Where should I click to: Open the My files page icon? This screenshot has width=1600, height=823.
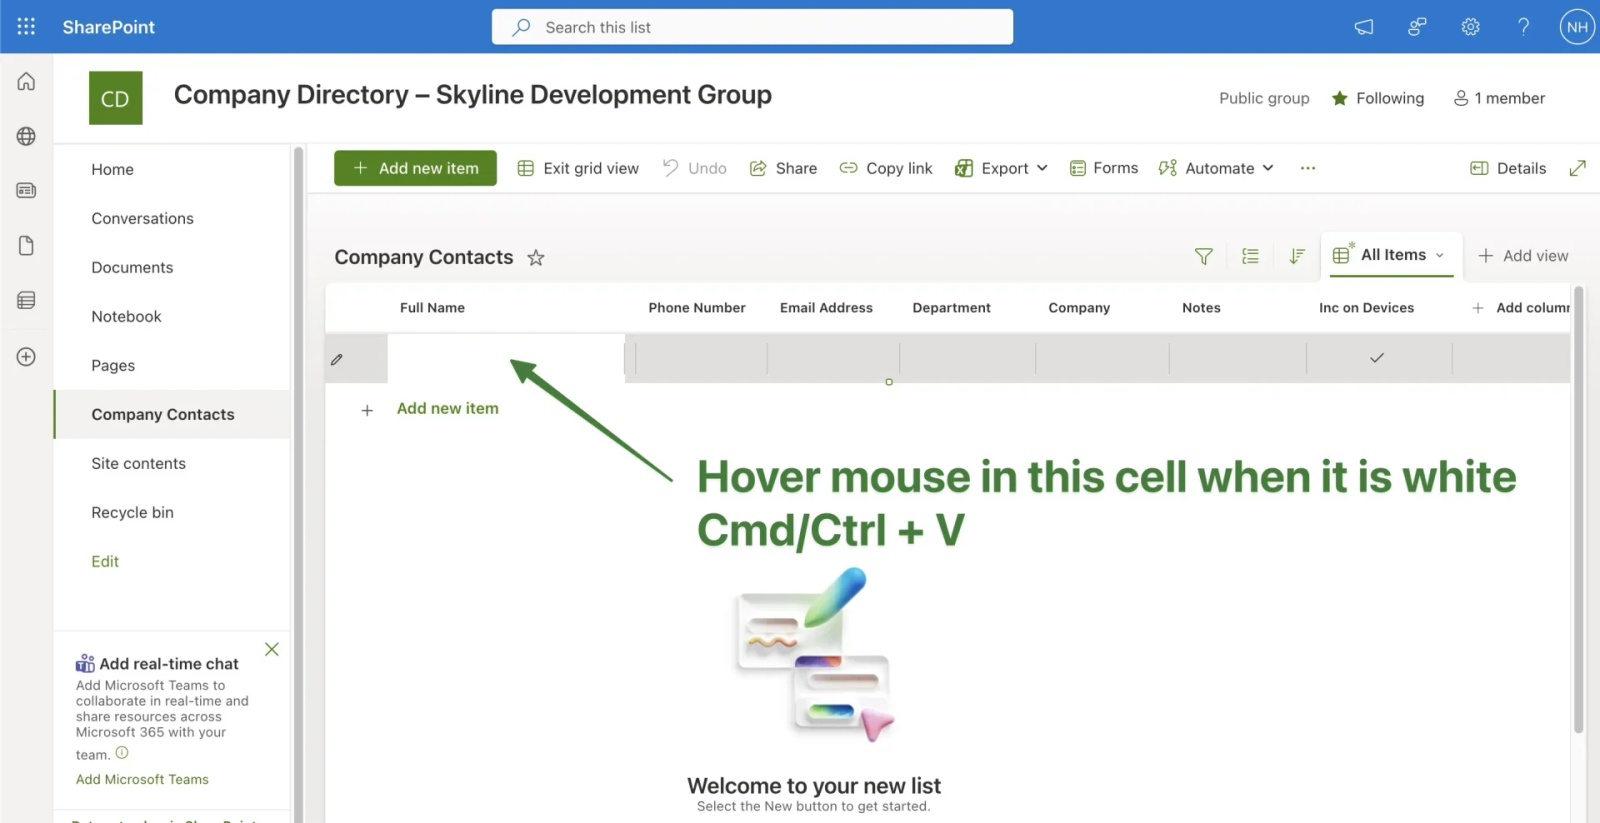tap(26, 245)
